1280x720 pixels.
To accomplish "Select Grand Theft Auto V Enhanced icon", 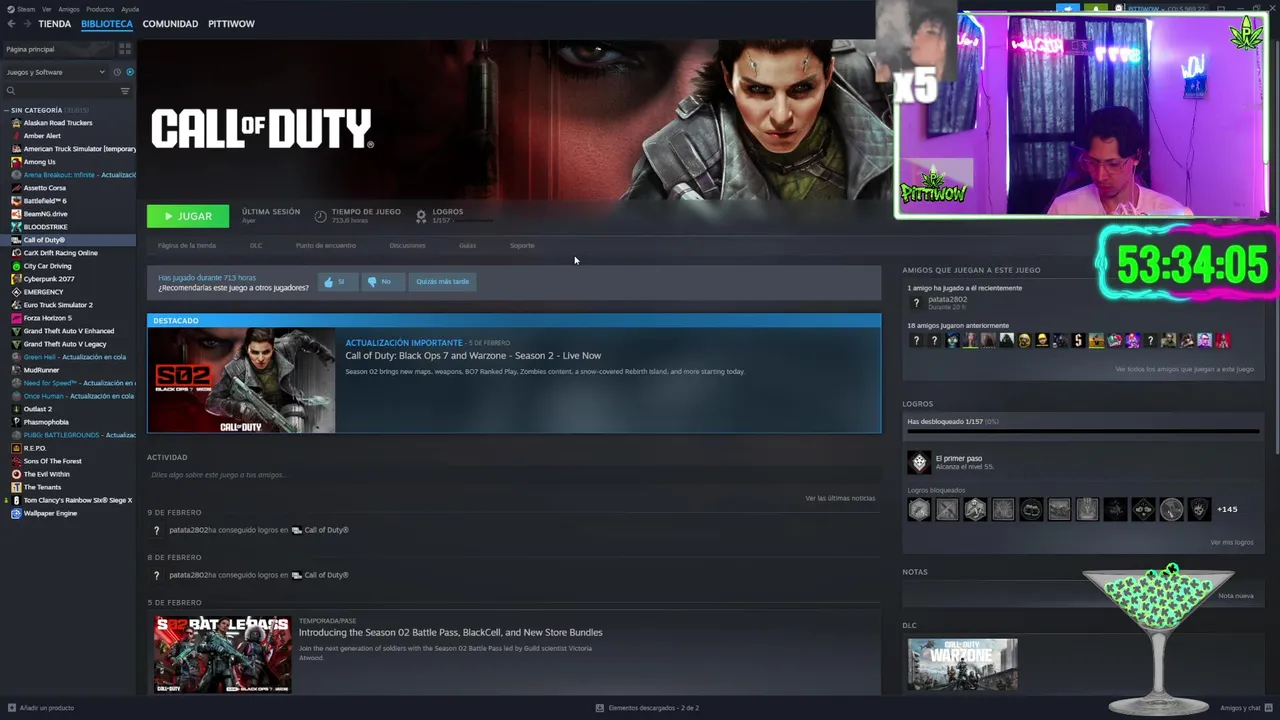I will pyautogui.click(x=16, y=331).
